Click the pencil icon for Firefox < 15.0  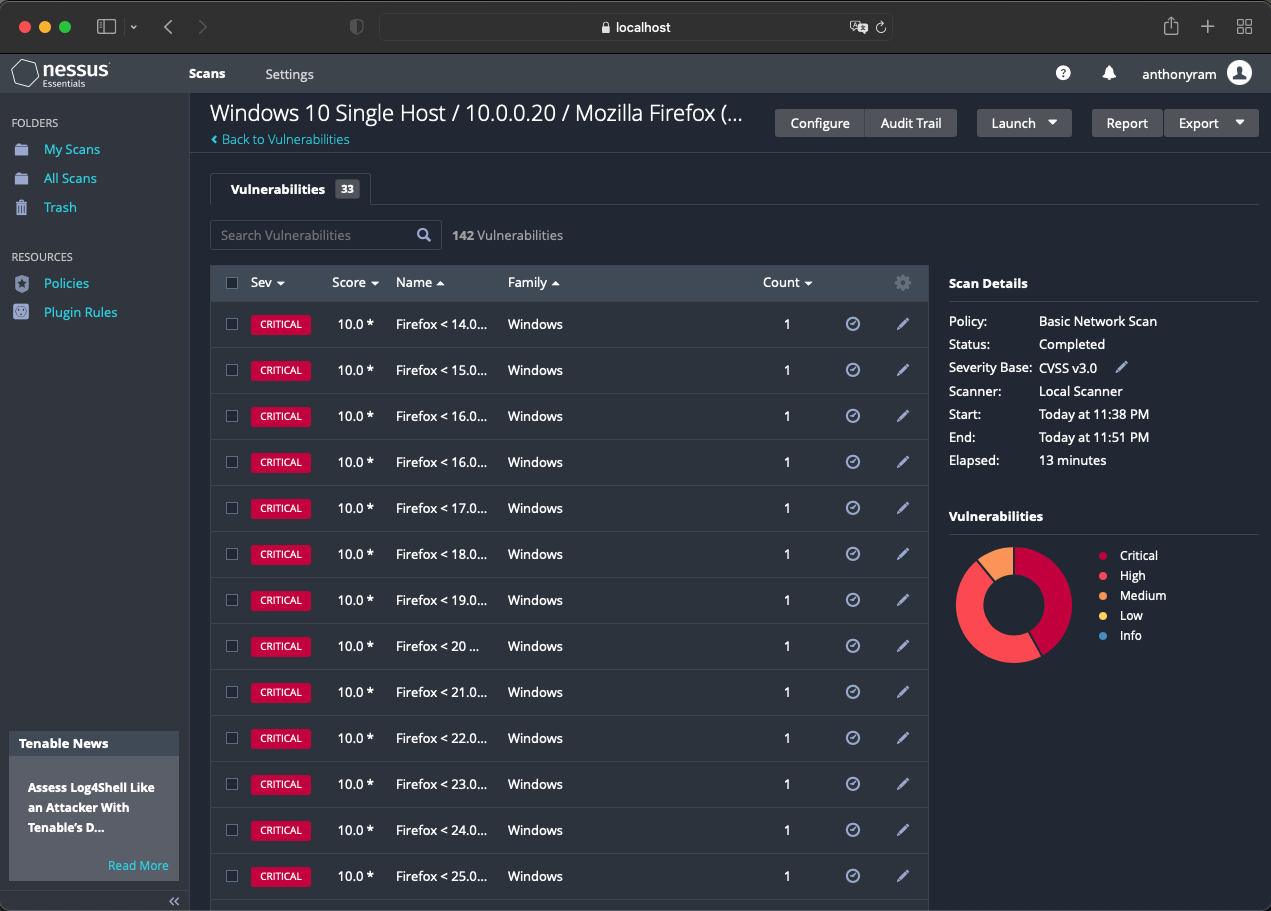click(x=903, y=370)
